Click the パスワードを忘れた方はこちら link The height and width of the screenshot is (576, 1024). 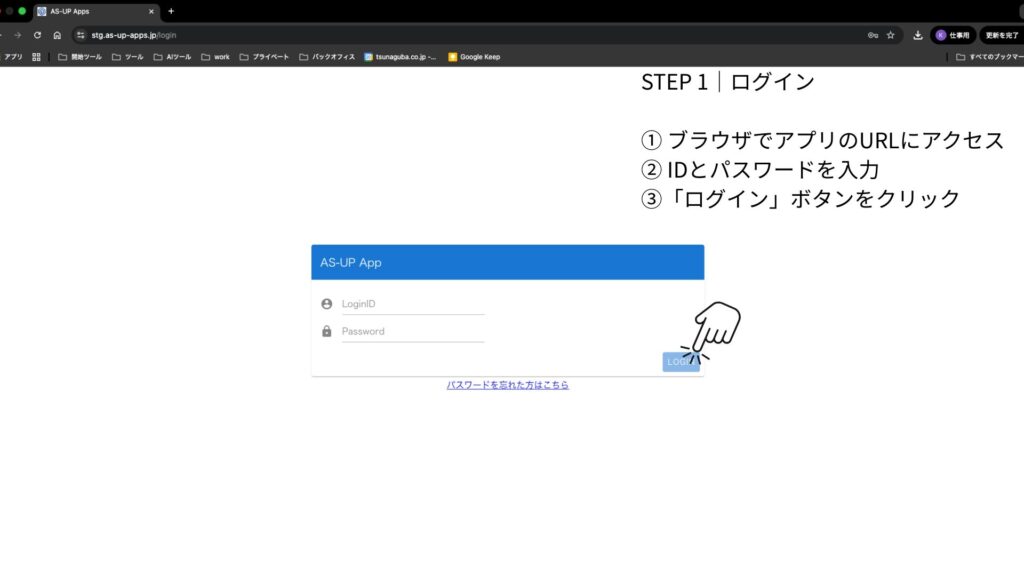tap(507, 385)
